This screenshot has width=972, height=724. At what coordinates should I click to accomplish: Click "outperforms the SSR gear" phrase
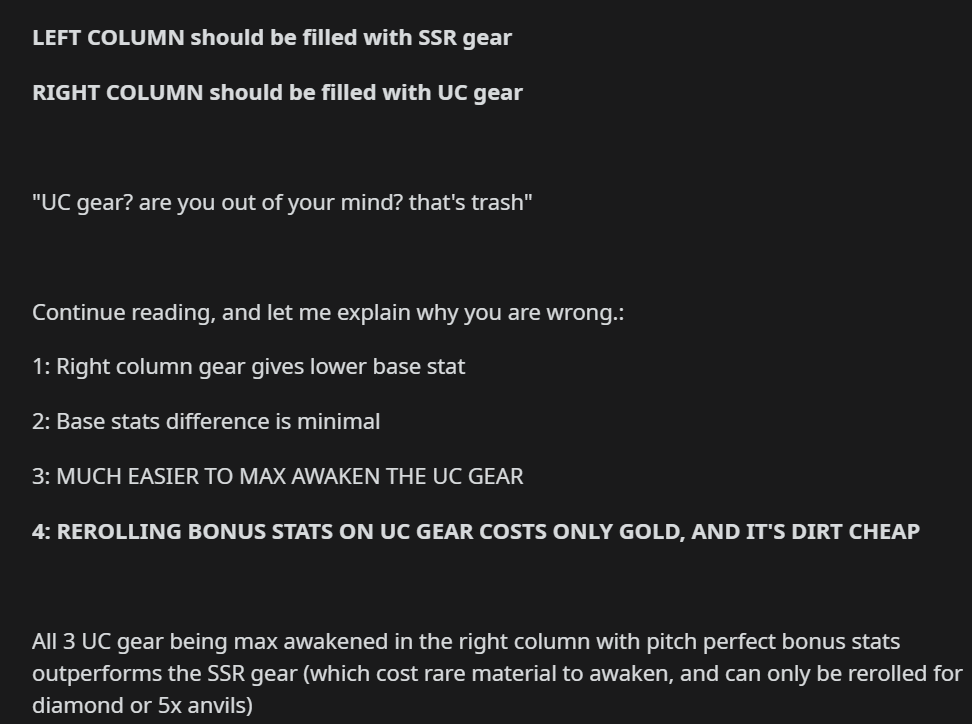pos(165,674)
